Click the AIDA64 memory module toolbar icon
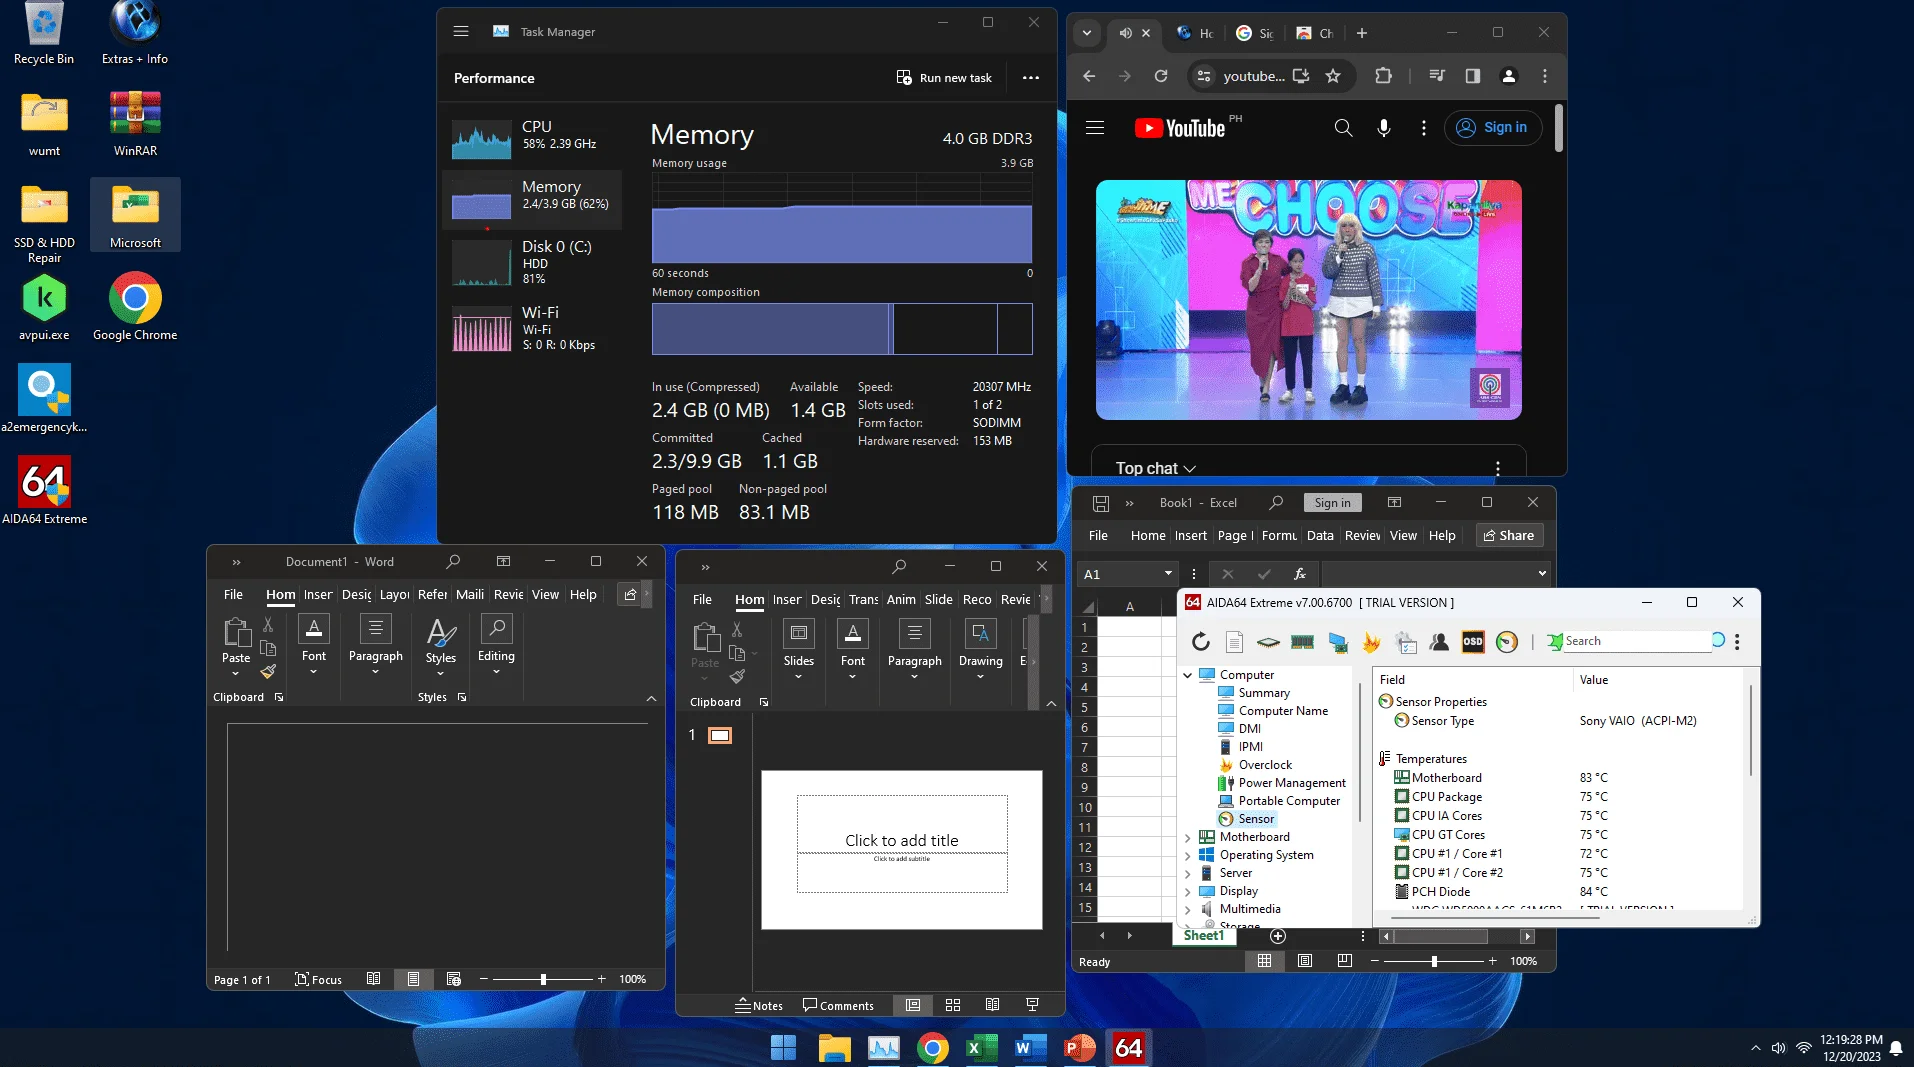 coord(1302,642)
